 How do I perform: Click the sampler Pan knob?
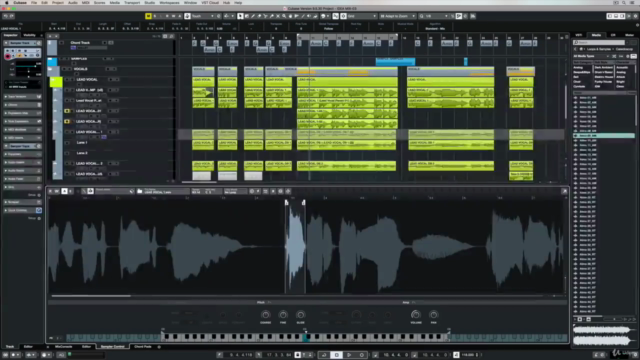(x=433, y=315)
